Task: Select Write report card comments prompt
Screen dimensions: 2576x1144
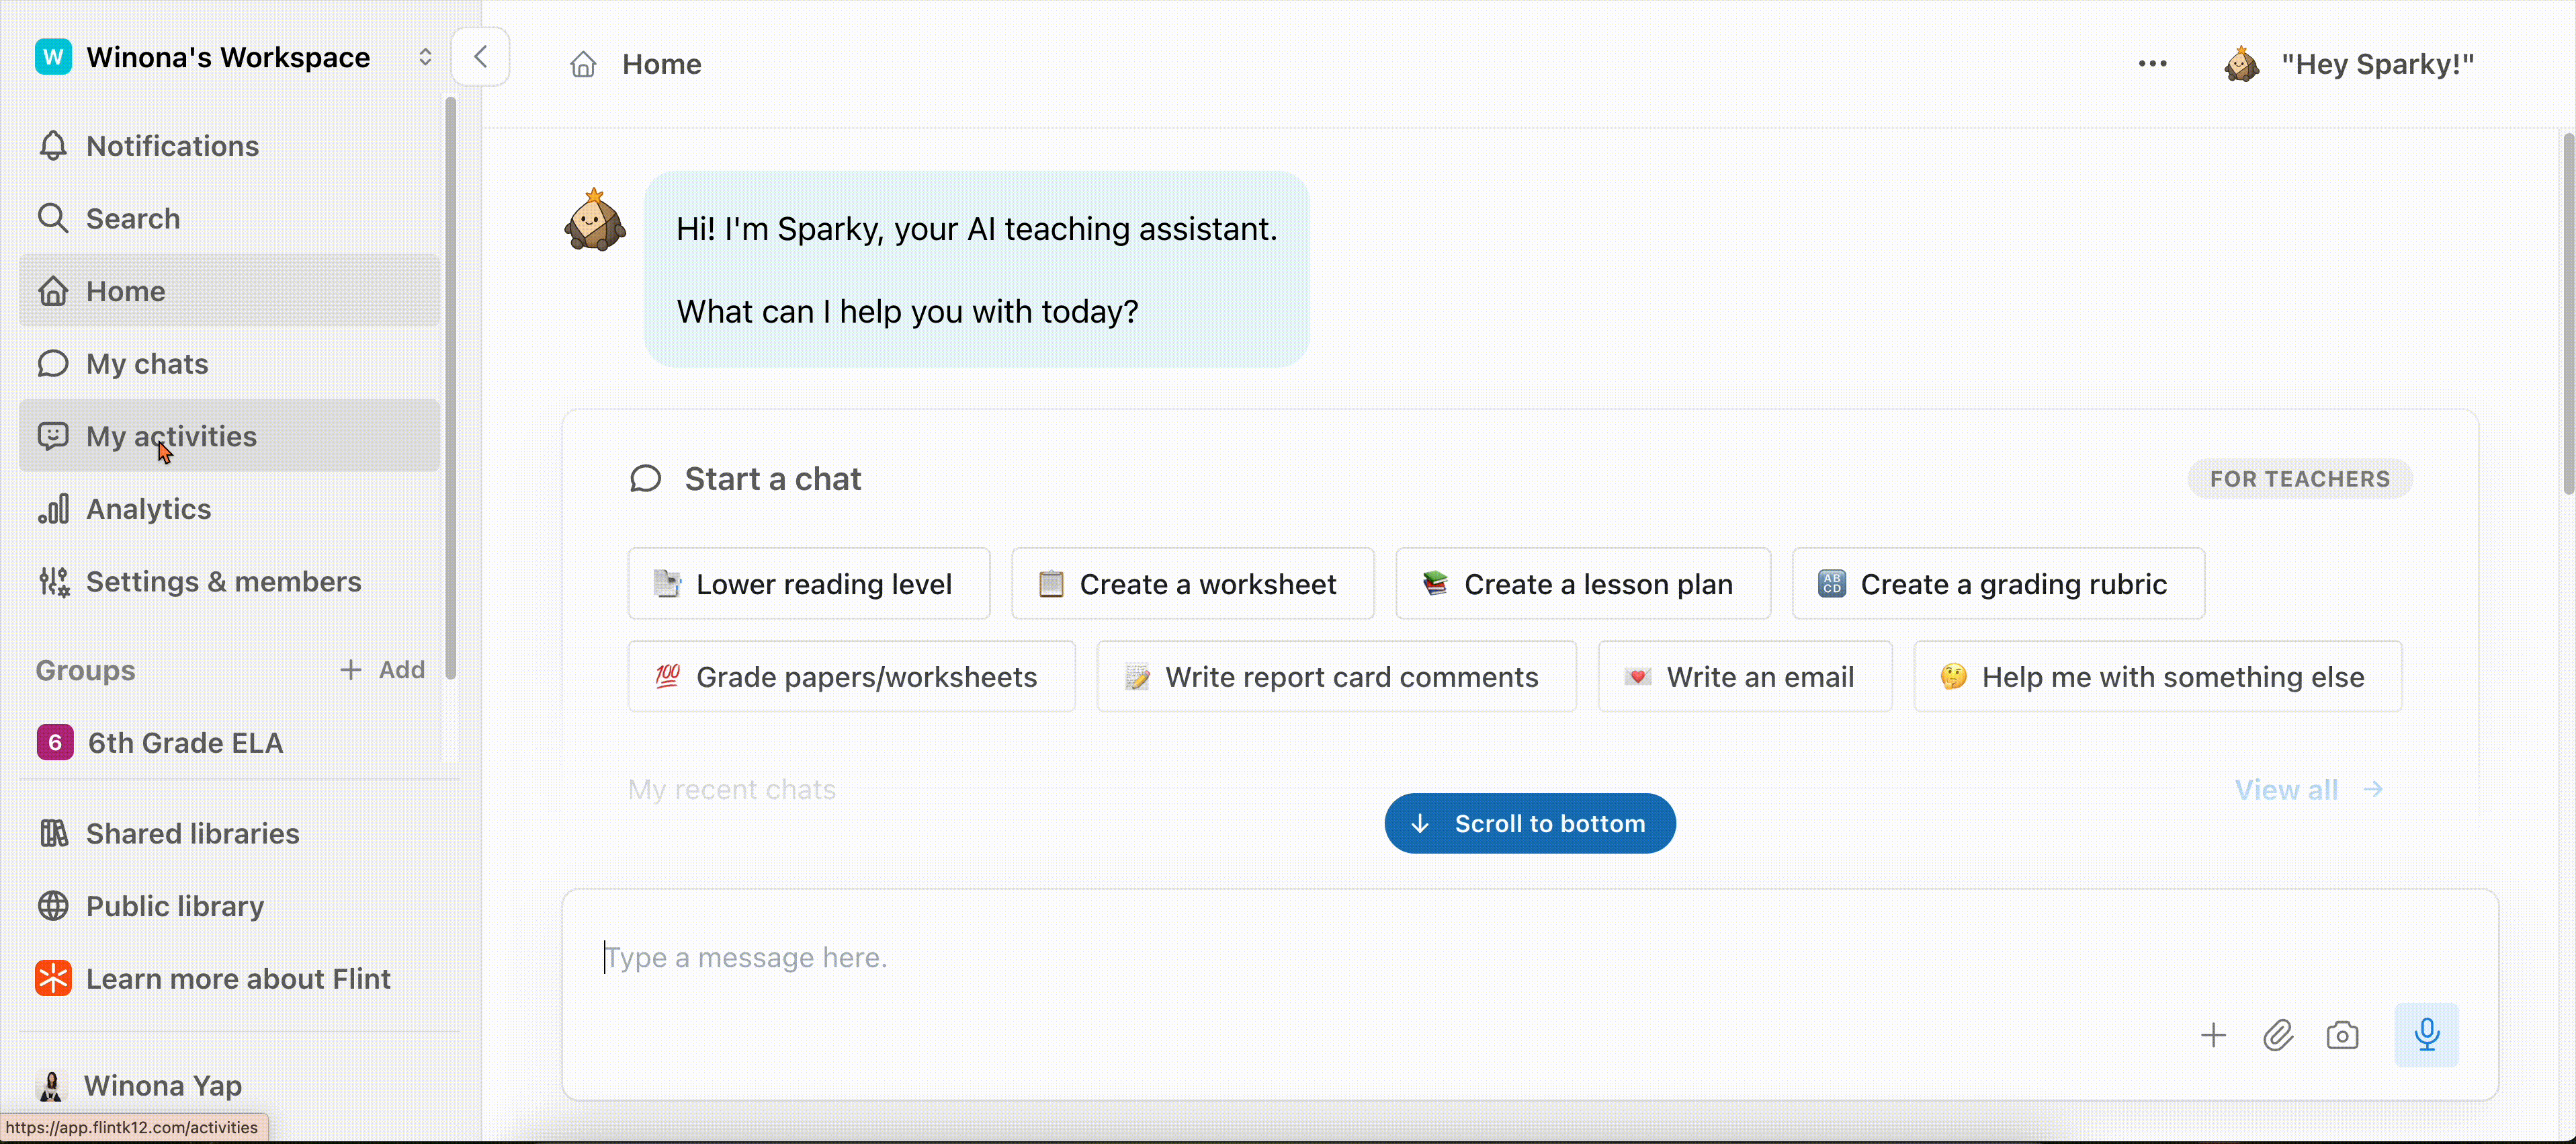Action: coord(1336,677)
